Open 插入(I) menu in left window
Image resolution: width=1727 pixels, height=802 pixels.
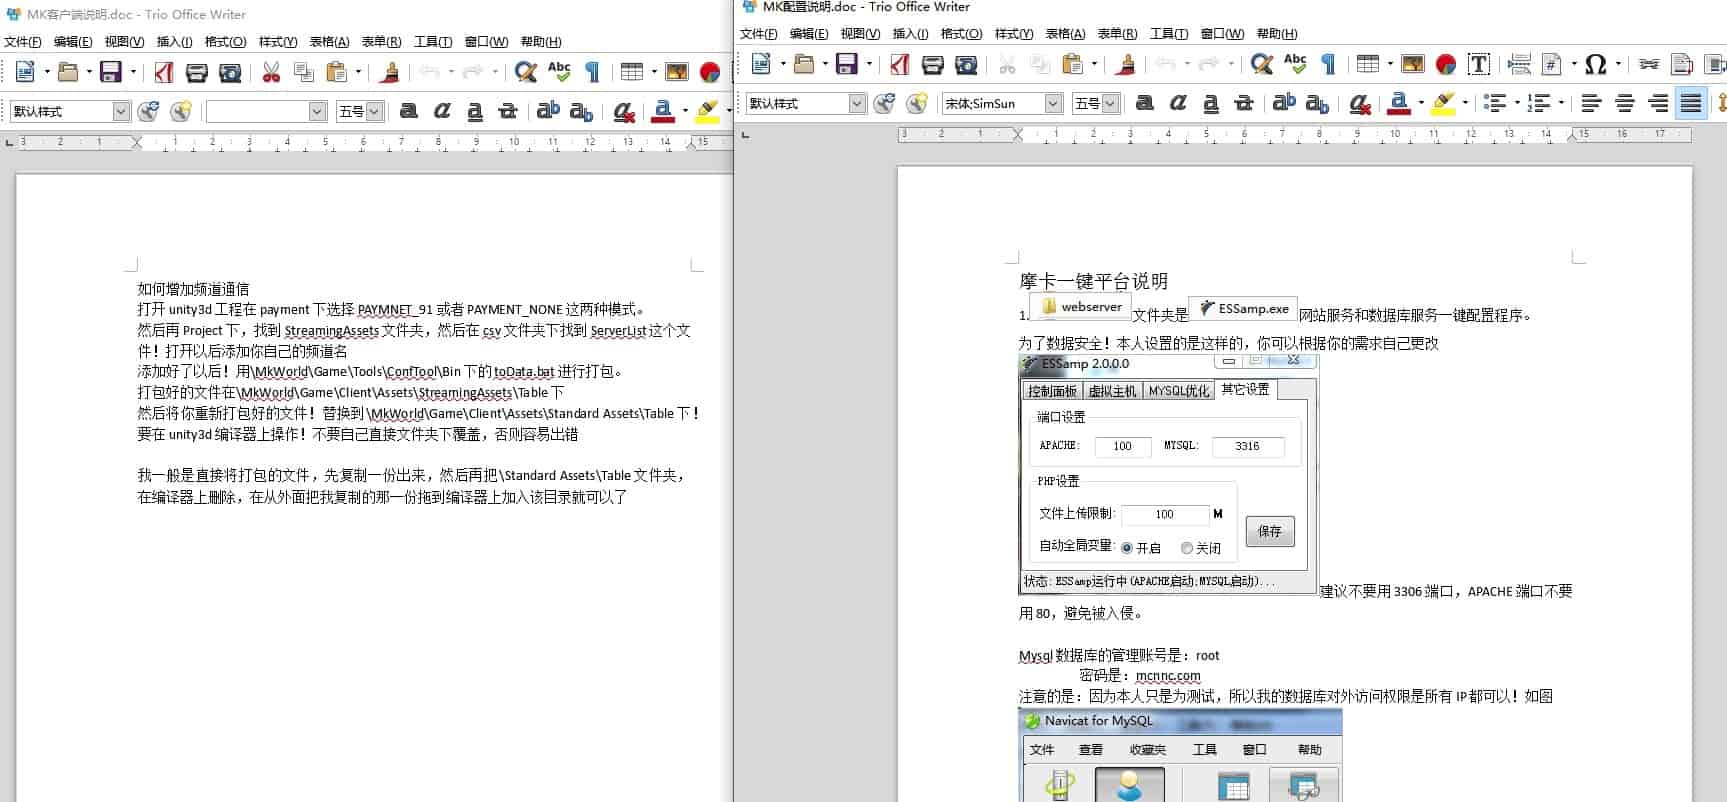[x=174, y=42]
